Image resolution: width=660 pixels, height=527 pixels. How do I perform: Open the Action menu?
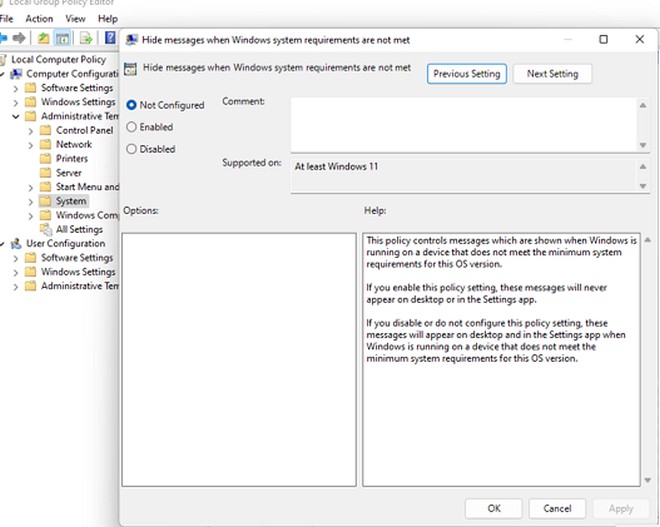(39, 18)
